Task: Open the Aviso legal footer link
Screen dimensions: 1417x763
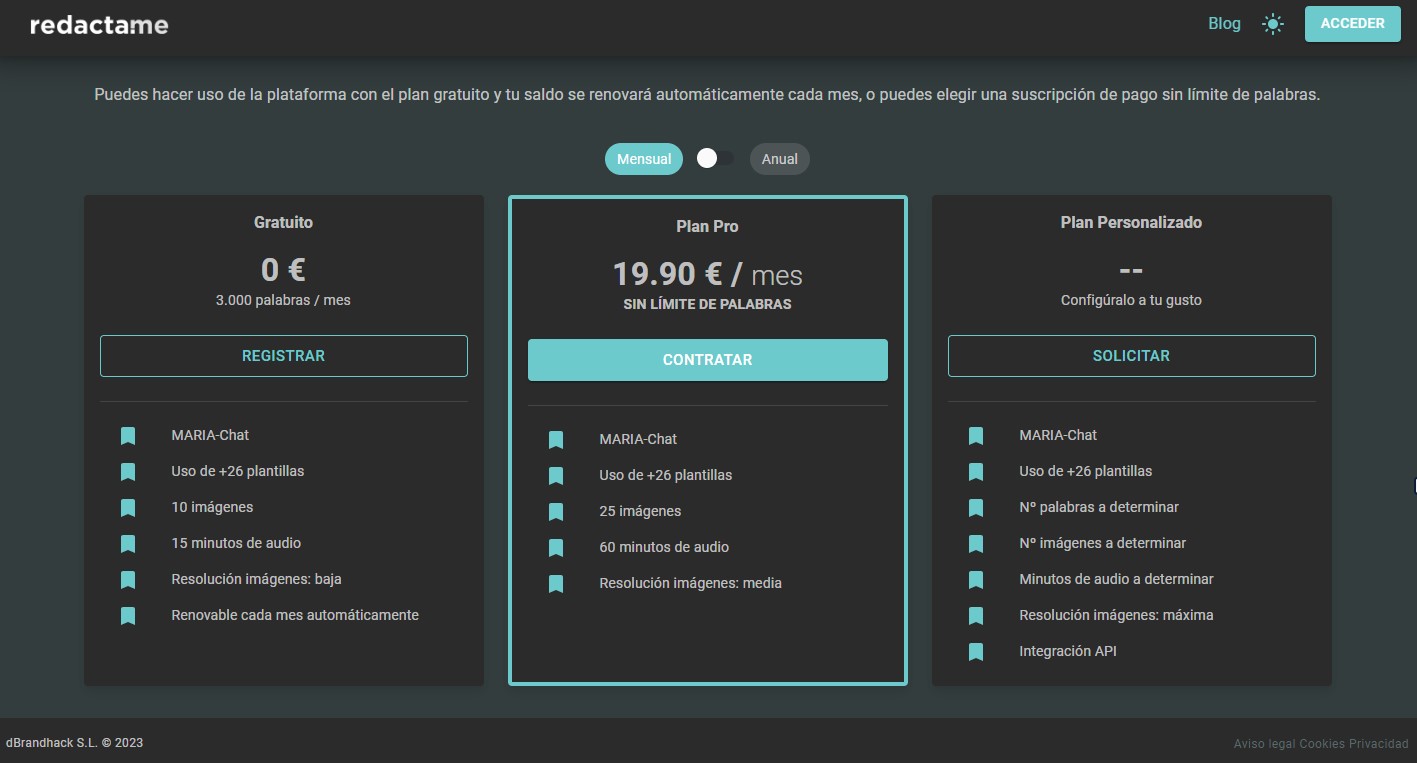Action: [x=1264, y=744]
